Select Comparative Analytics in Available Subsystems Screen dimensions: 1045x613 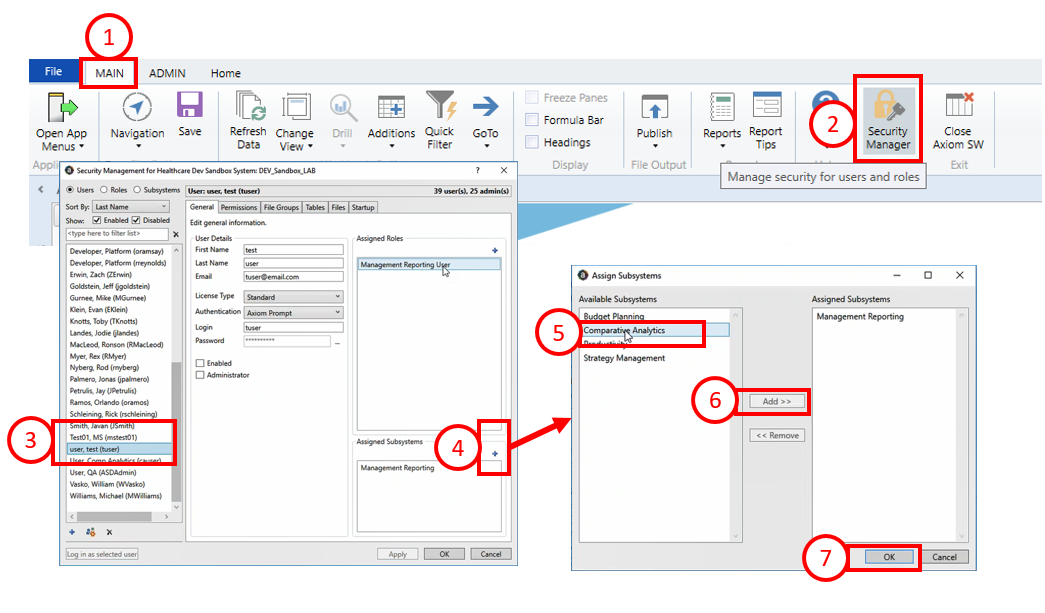654,330
